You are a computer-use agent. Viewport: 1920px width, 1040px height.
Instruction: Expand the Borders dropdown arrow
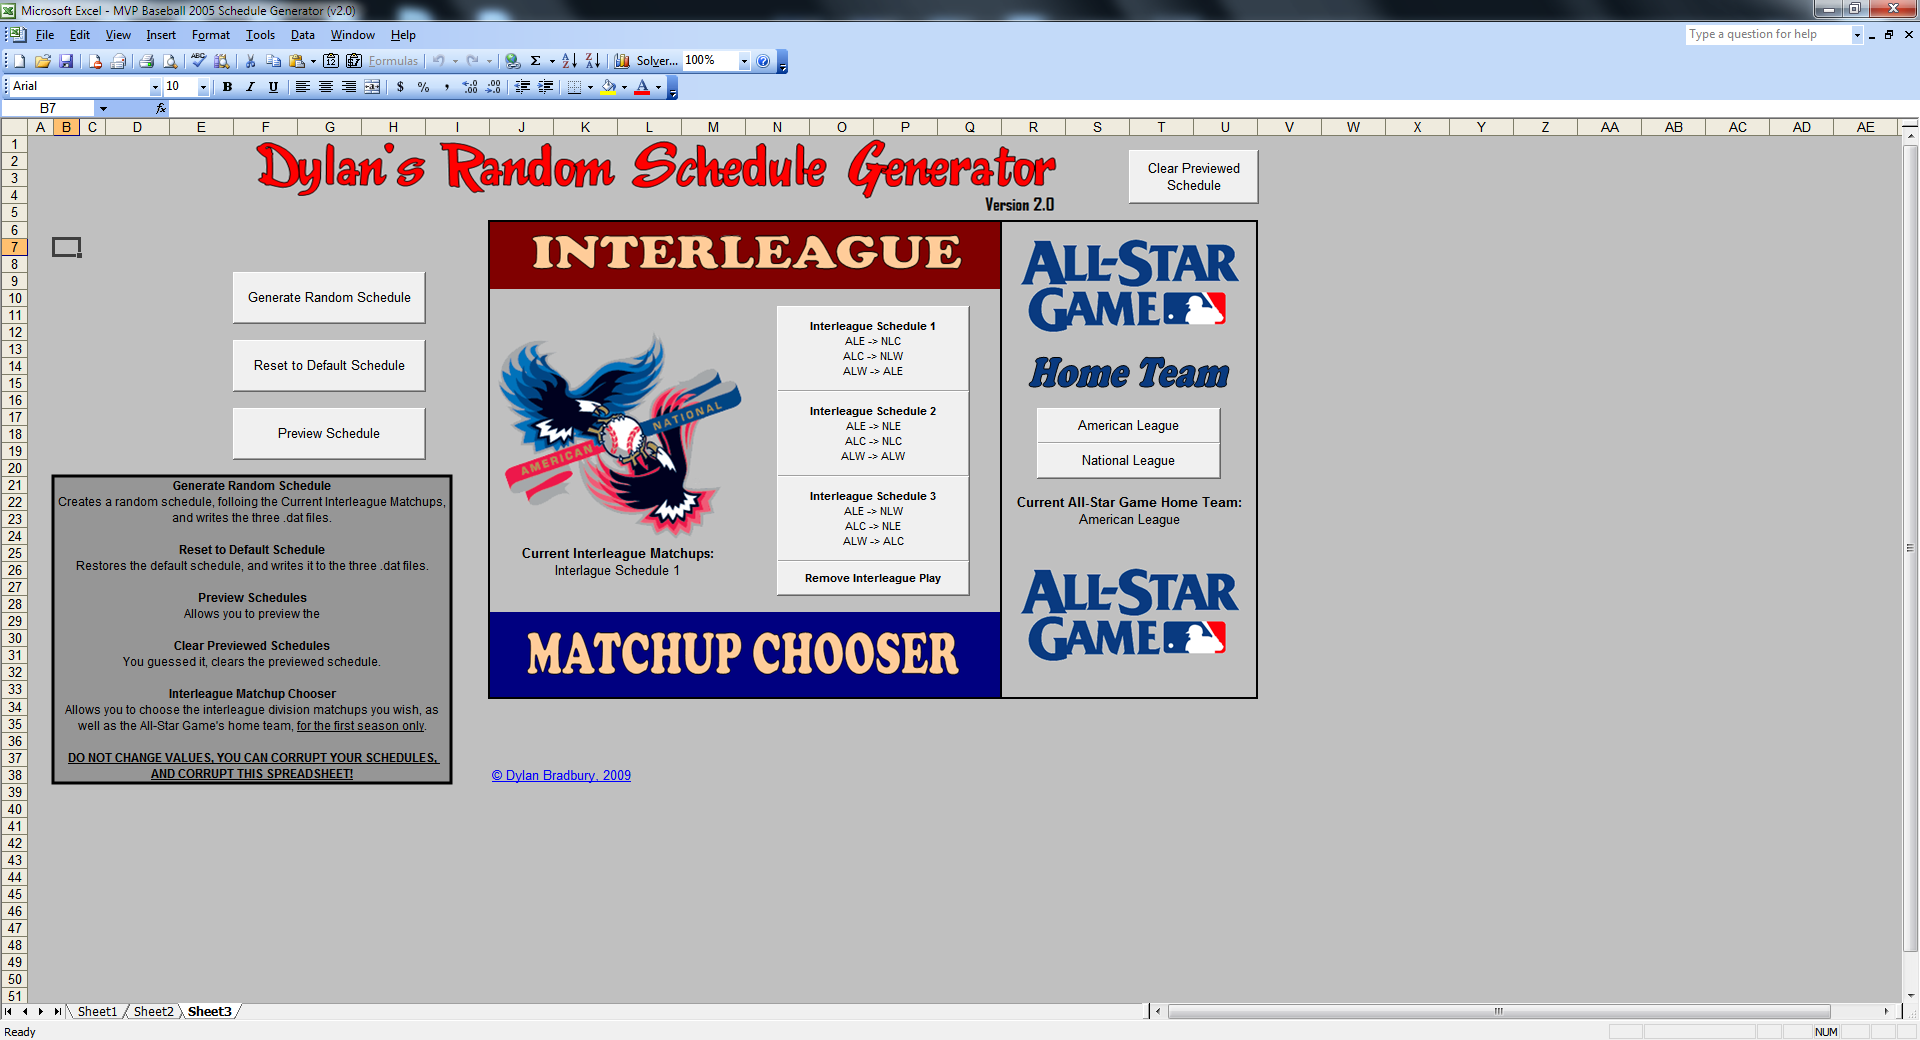[590, 87]
